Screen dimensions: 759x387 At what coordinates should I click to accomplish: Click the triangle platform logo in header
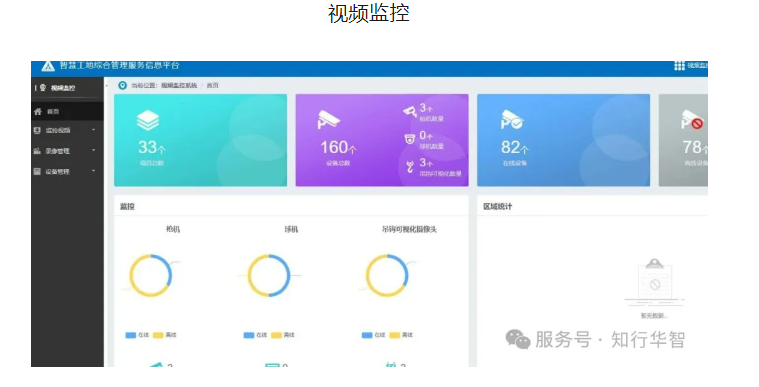click(x=48, y=66)
